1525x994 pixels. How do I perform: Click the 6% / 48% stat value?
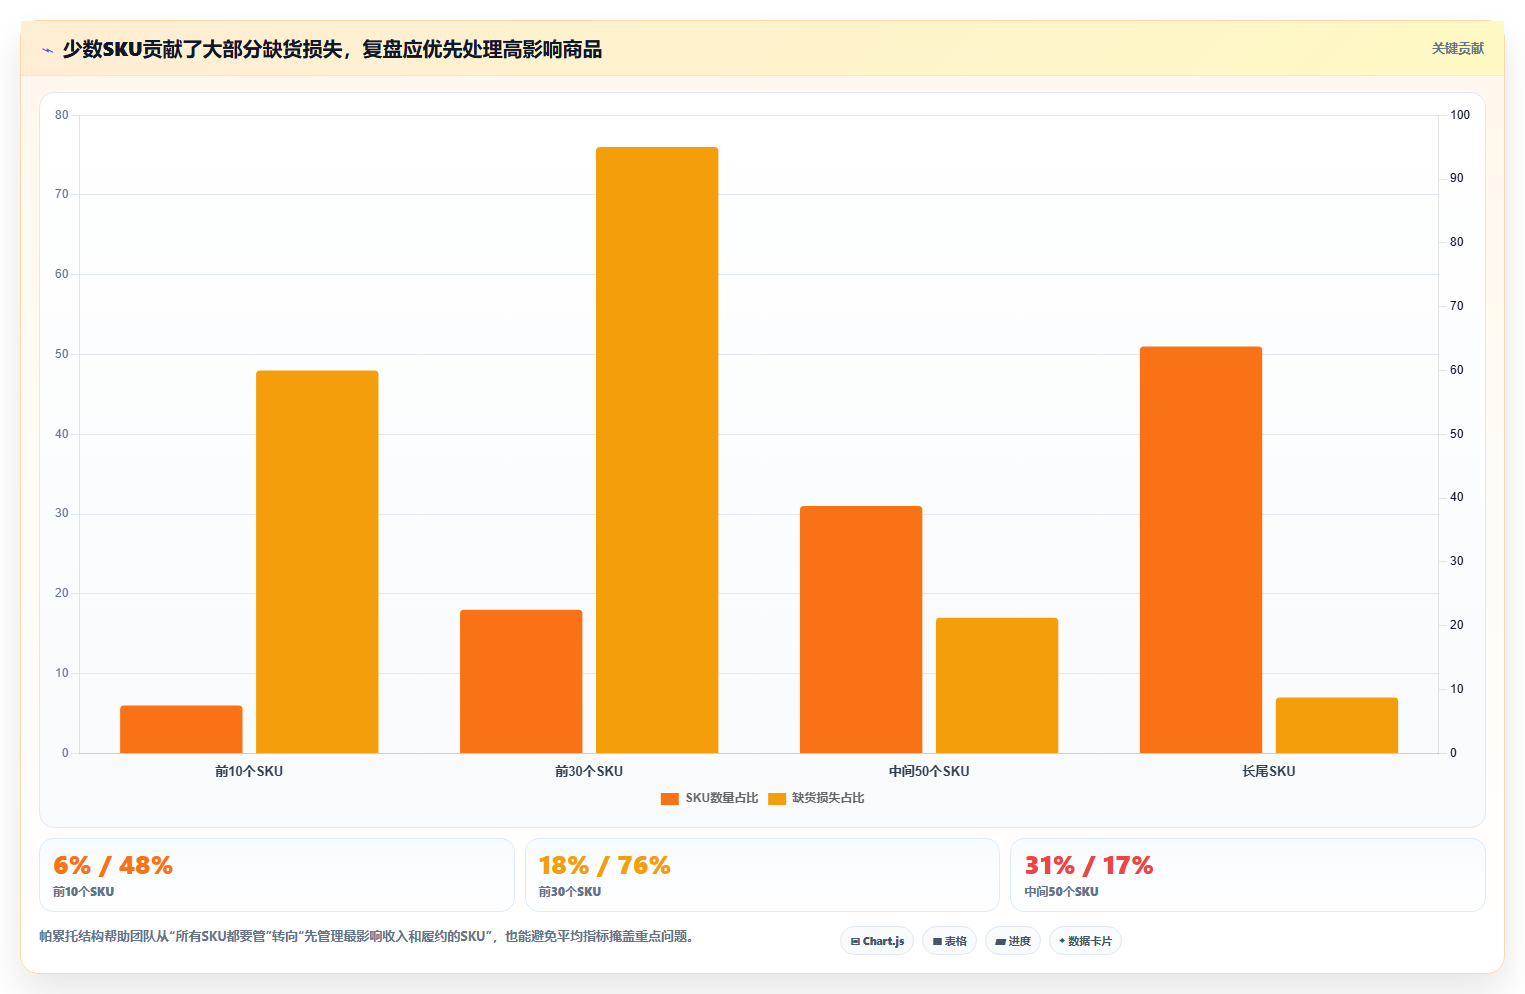point(113,865)
